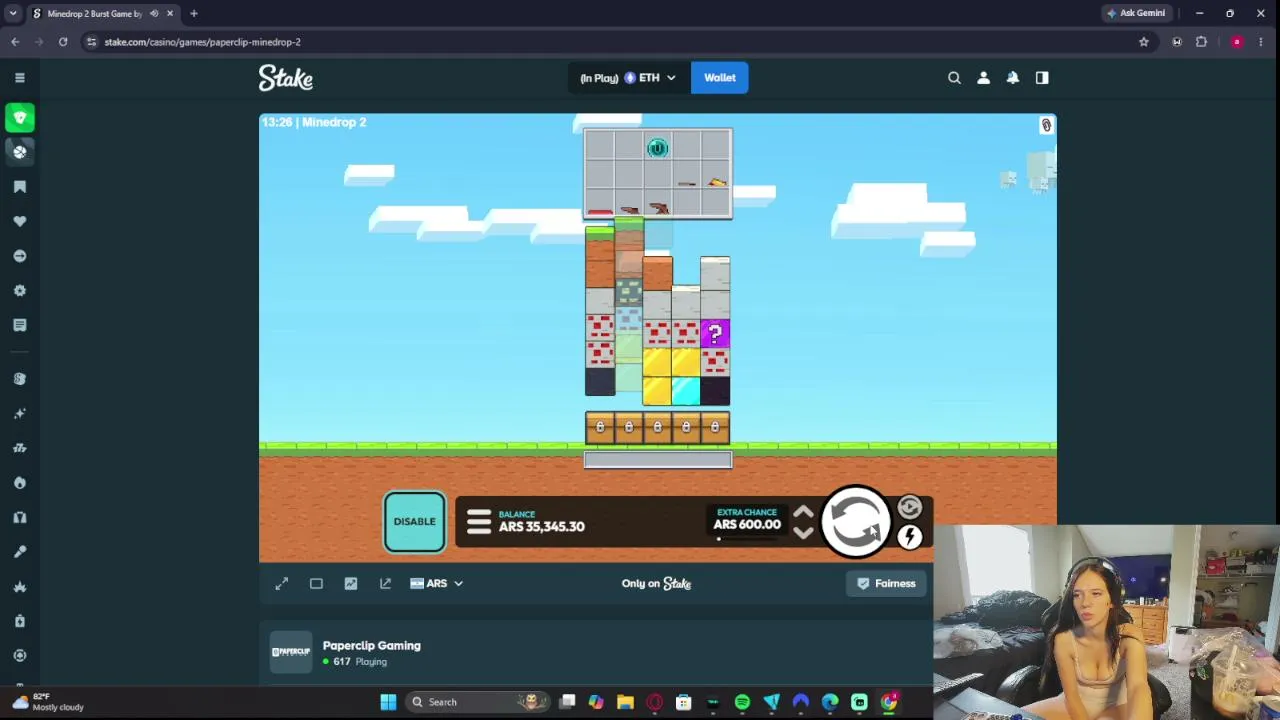Open the Windows Start menu
Viewport: 1280px width, 720px height.
388,702
